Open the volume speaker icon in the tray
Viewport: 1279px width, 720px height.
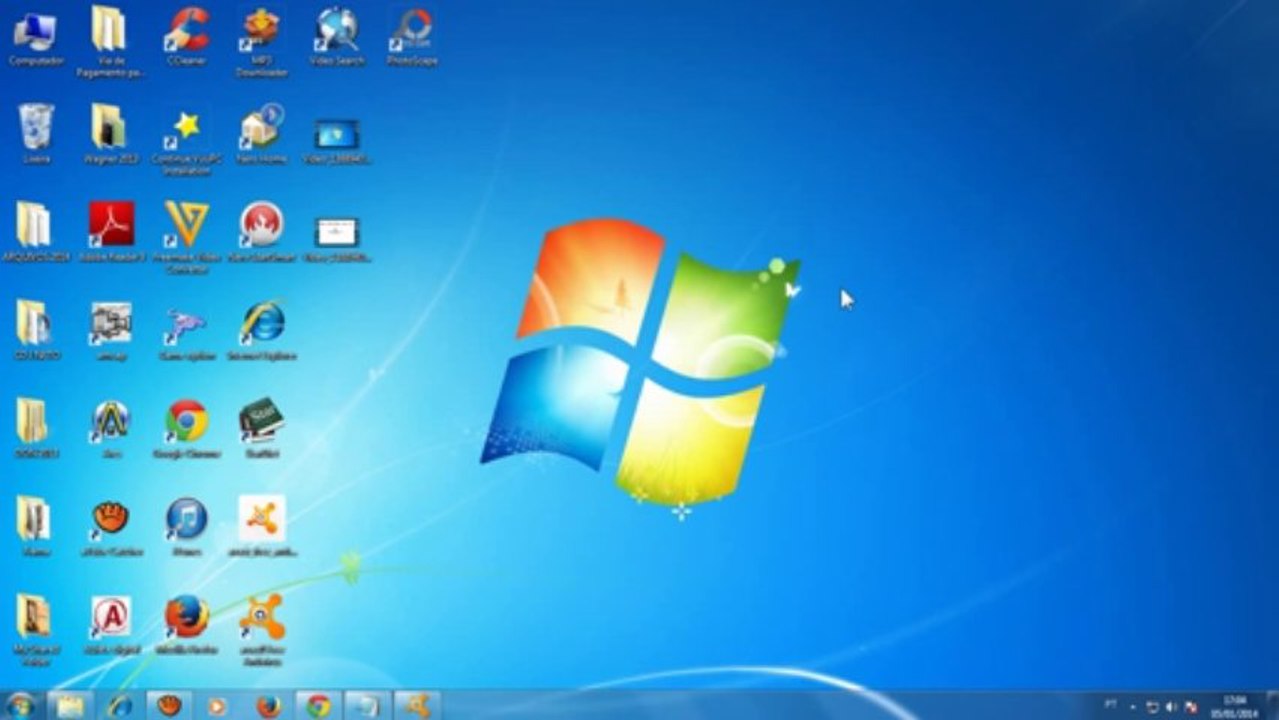pos(1171,706)
